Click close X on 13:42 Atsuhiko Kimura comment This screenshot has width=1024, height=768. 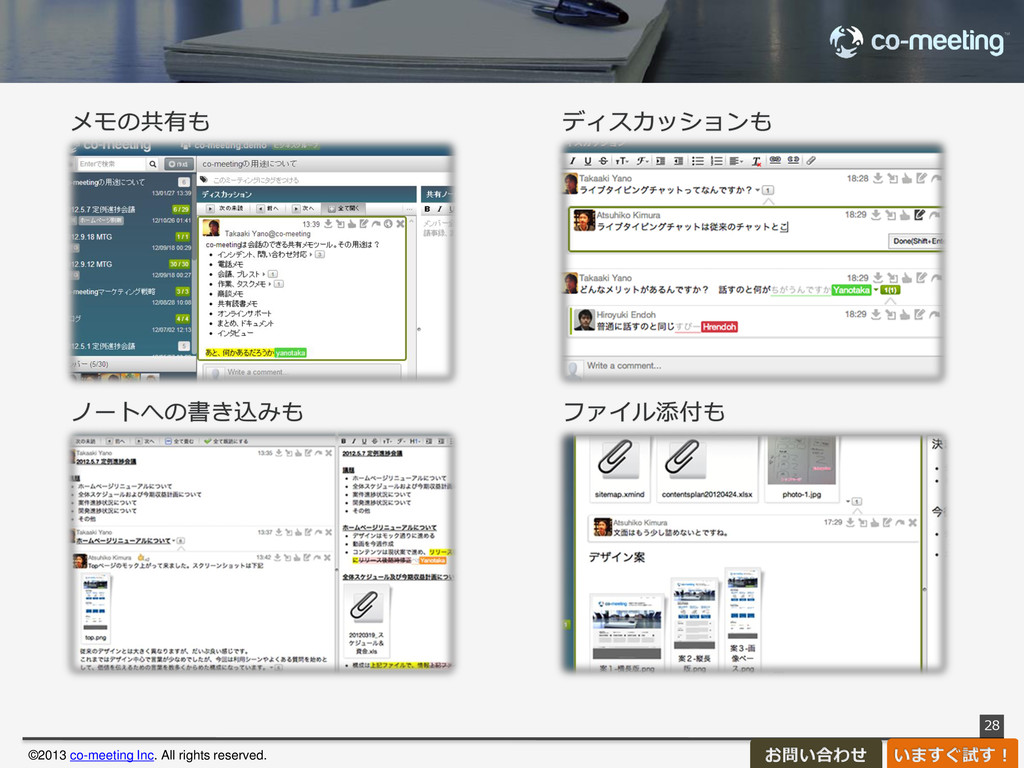point(327,558)
